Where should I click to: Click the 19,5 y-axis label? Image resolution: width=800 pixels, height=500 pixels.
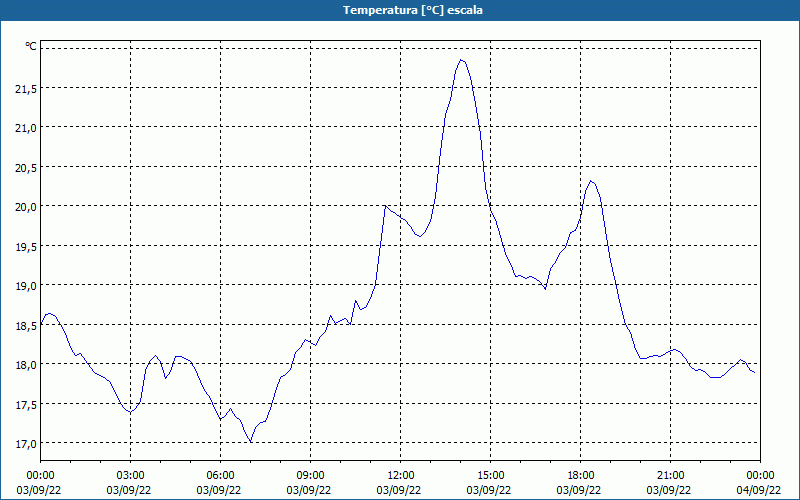coord(26,247)
